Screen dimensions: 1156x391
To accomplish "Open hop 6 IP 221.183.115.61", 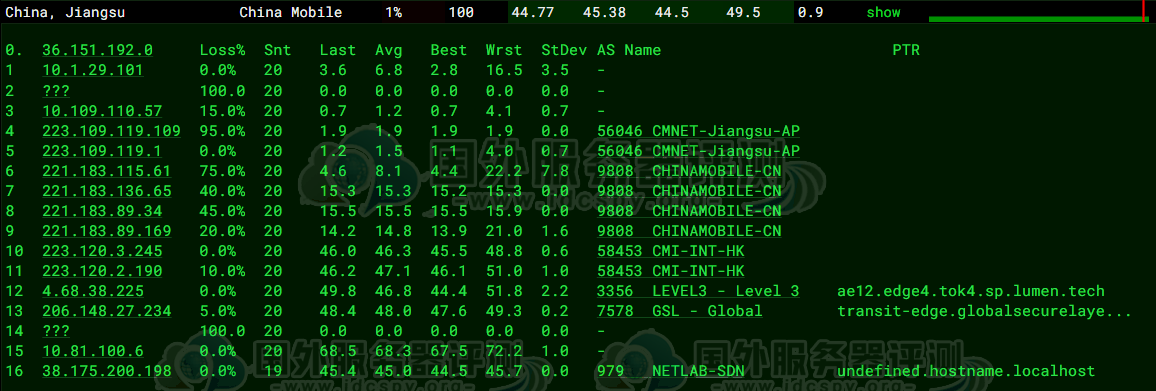I will coord(107,170).
